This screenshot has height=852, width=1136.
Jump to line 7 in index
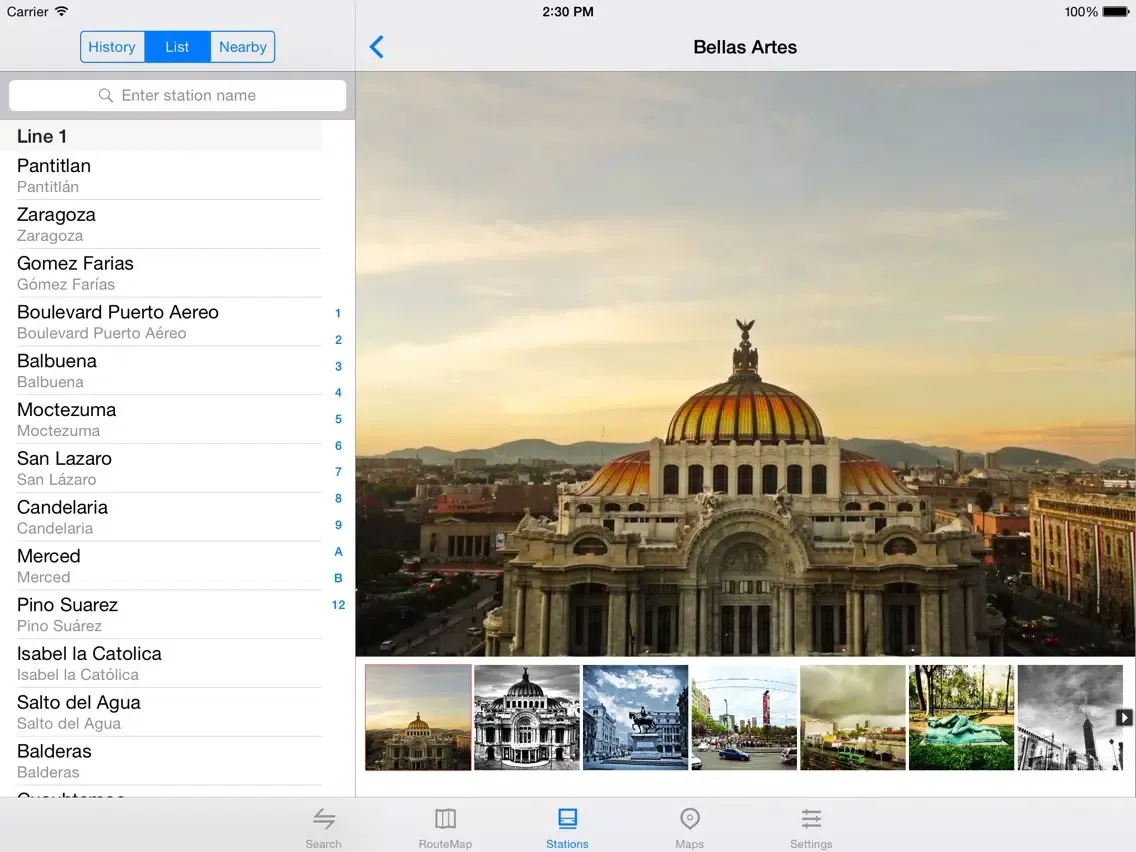pyautogui.click(x=338, y=472)
